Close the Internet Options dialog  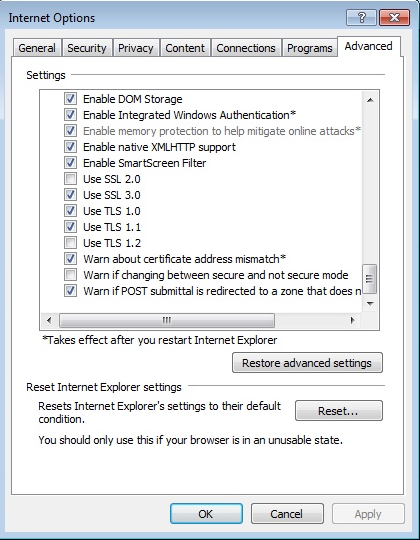click(394, 18)
